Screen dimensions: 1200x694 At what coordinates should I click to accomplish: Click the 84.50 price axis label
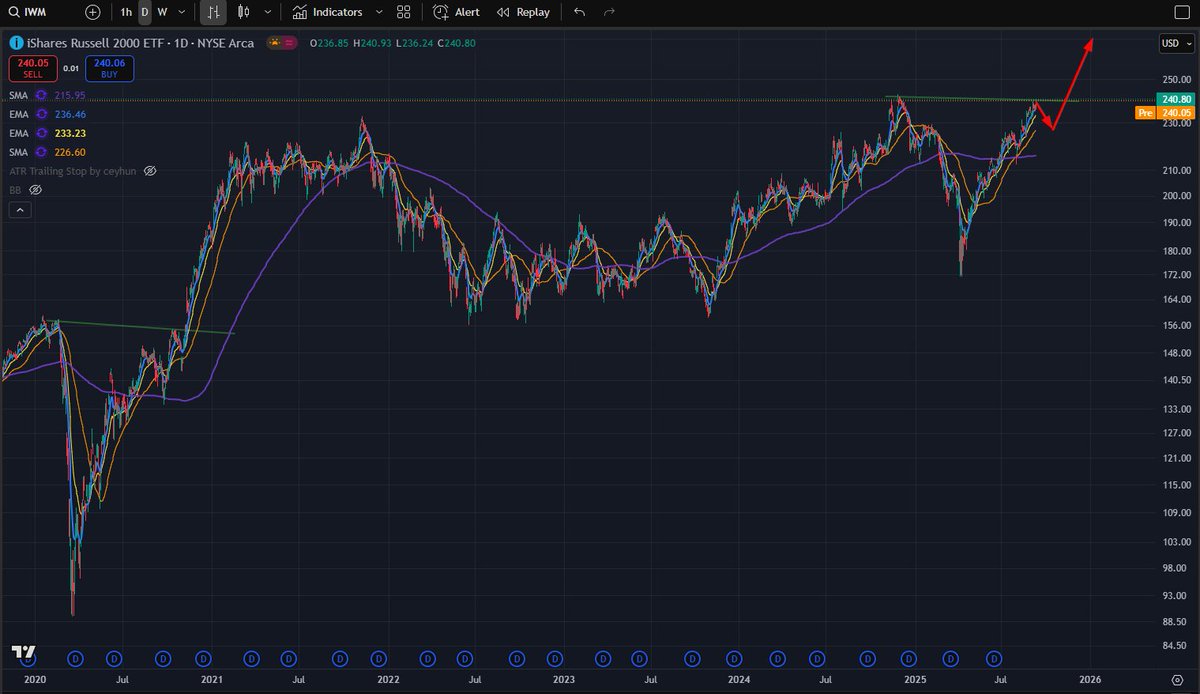click(x=1175, y=645)
